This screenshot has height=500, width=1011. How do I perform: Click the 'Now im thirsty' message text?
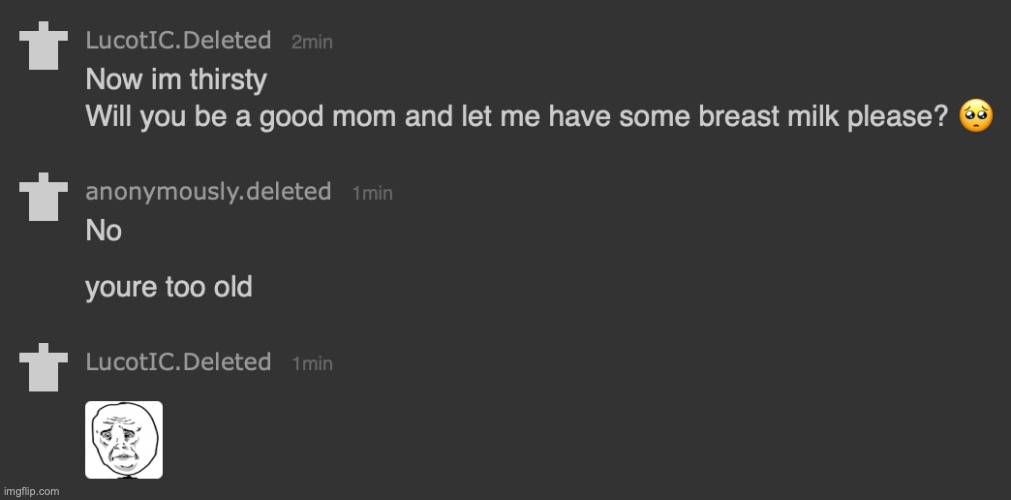[176, 80]
